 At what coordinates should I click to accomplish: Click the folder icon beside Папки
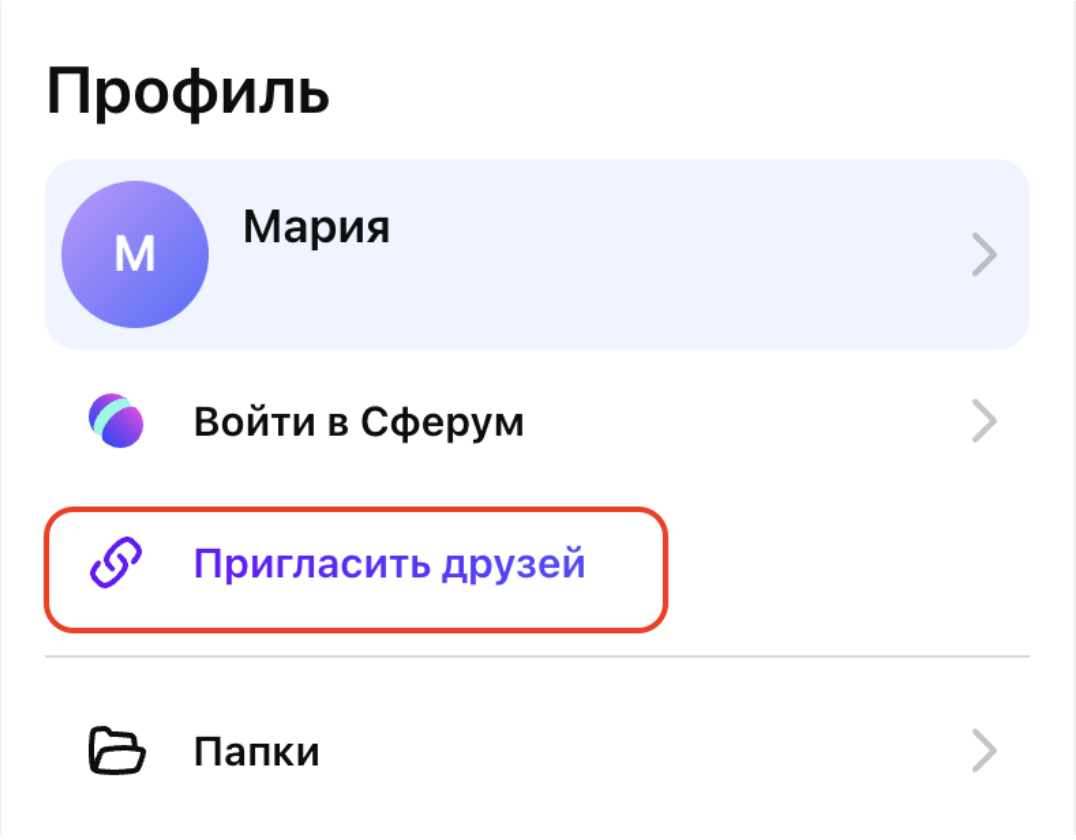[x=116, y=749]
